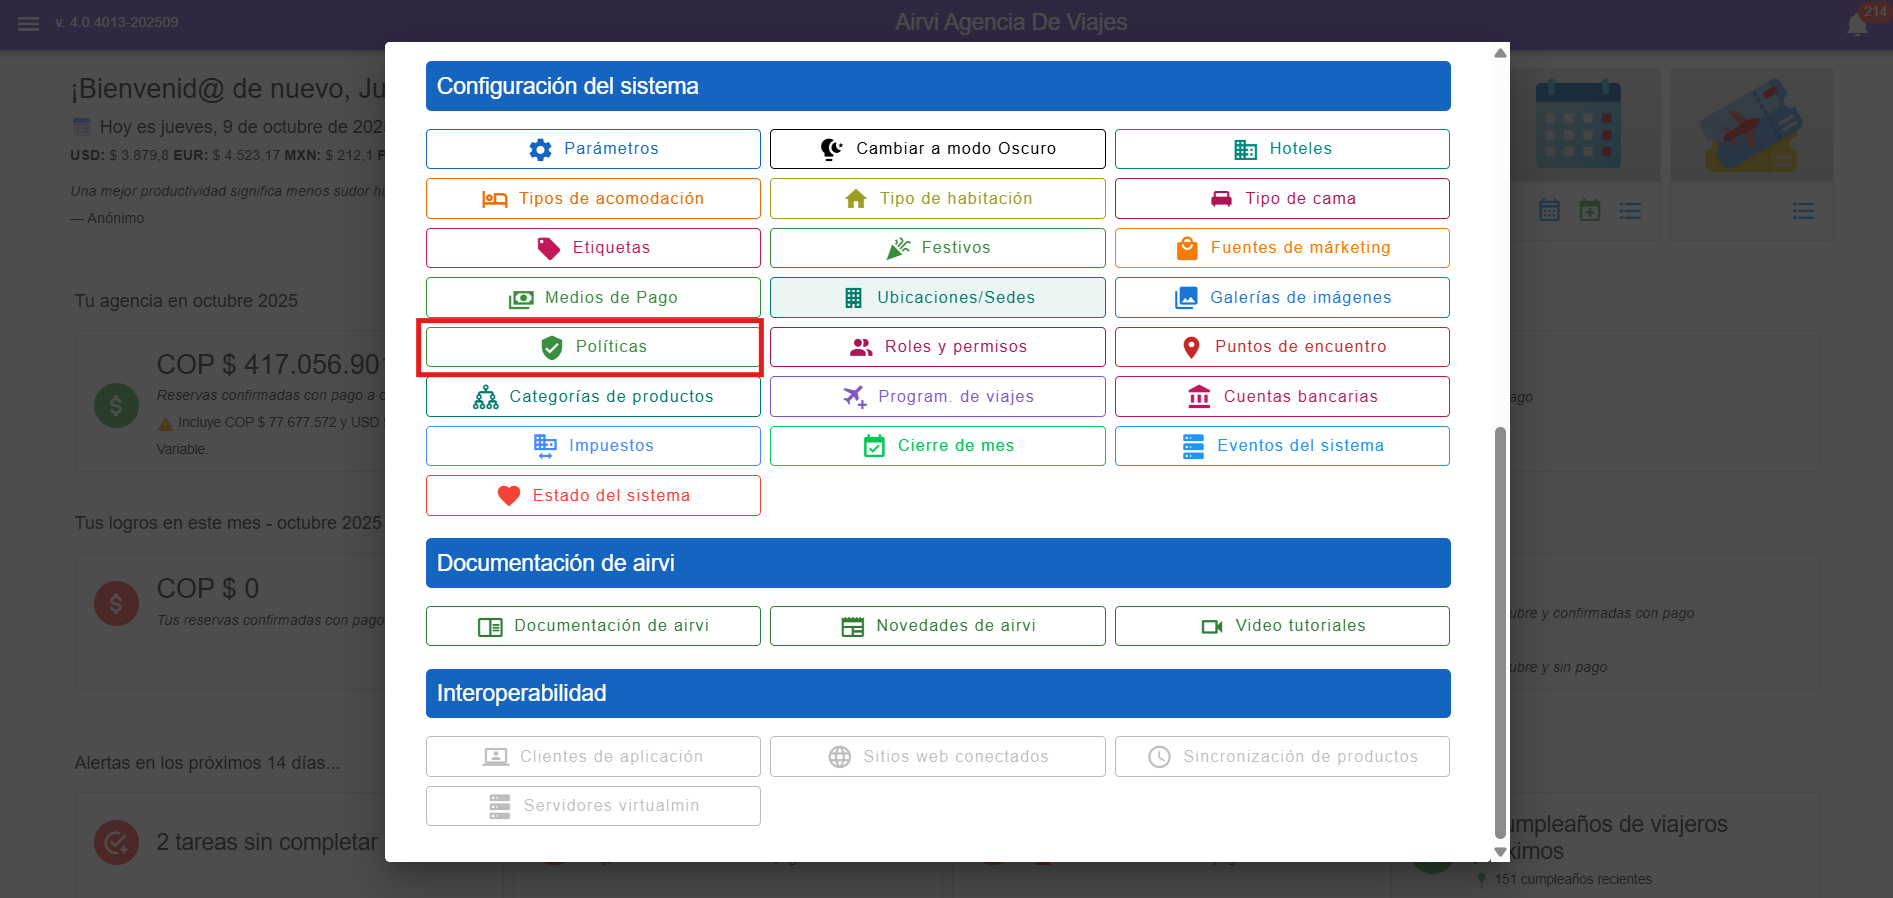Viewport: 1893px width, 898px height.
Task: Open Fuentes de márketing settings
Action: (x=1281, y=248)
